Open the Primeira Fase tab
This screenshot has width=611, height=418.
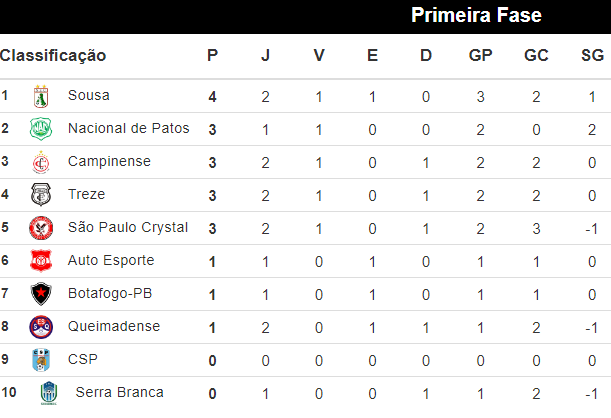(476, 15)
